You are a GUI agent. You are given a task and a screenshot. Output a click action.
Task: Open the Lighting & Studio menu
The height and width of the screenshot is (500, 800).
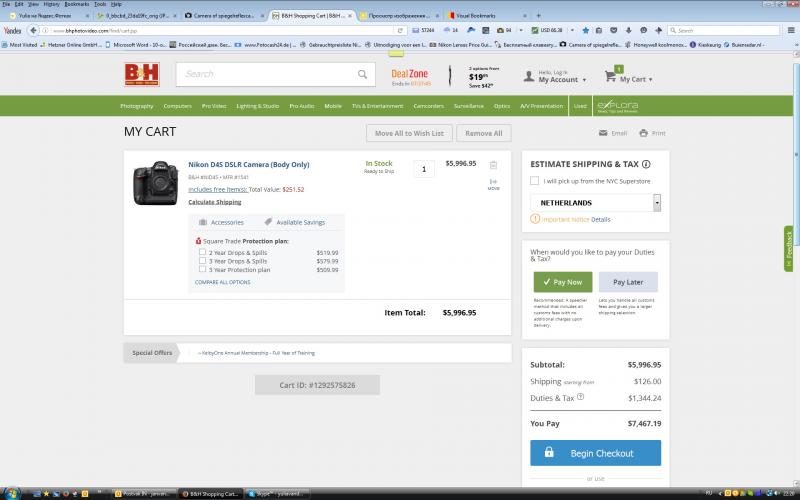tap(258, 106)
